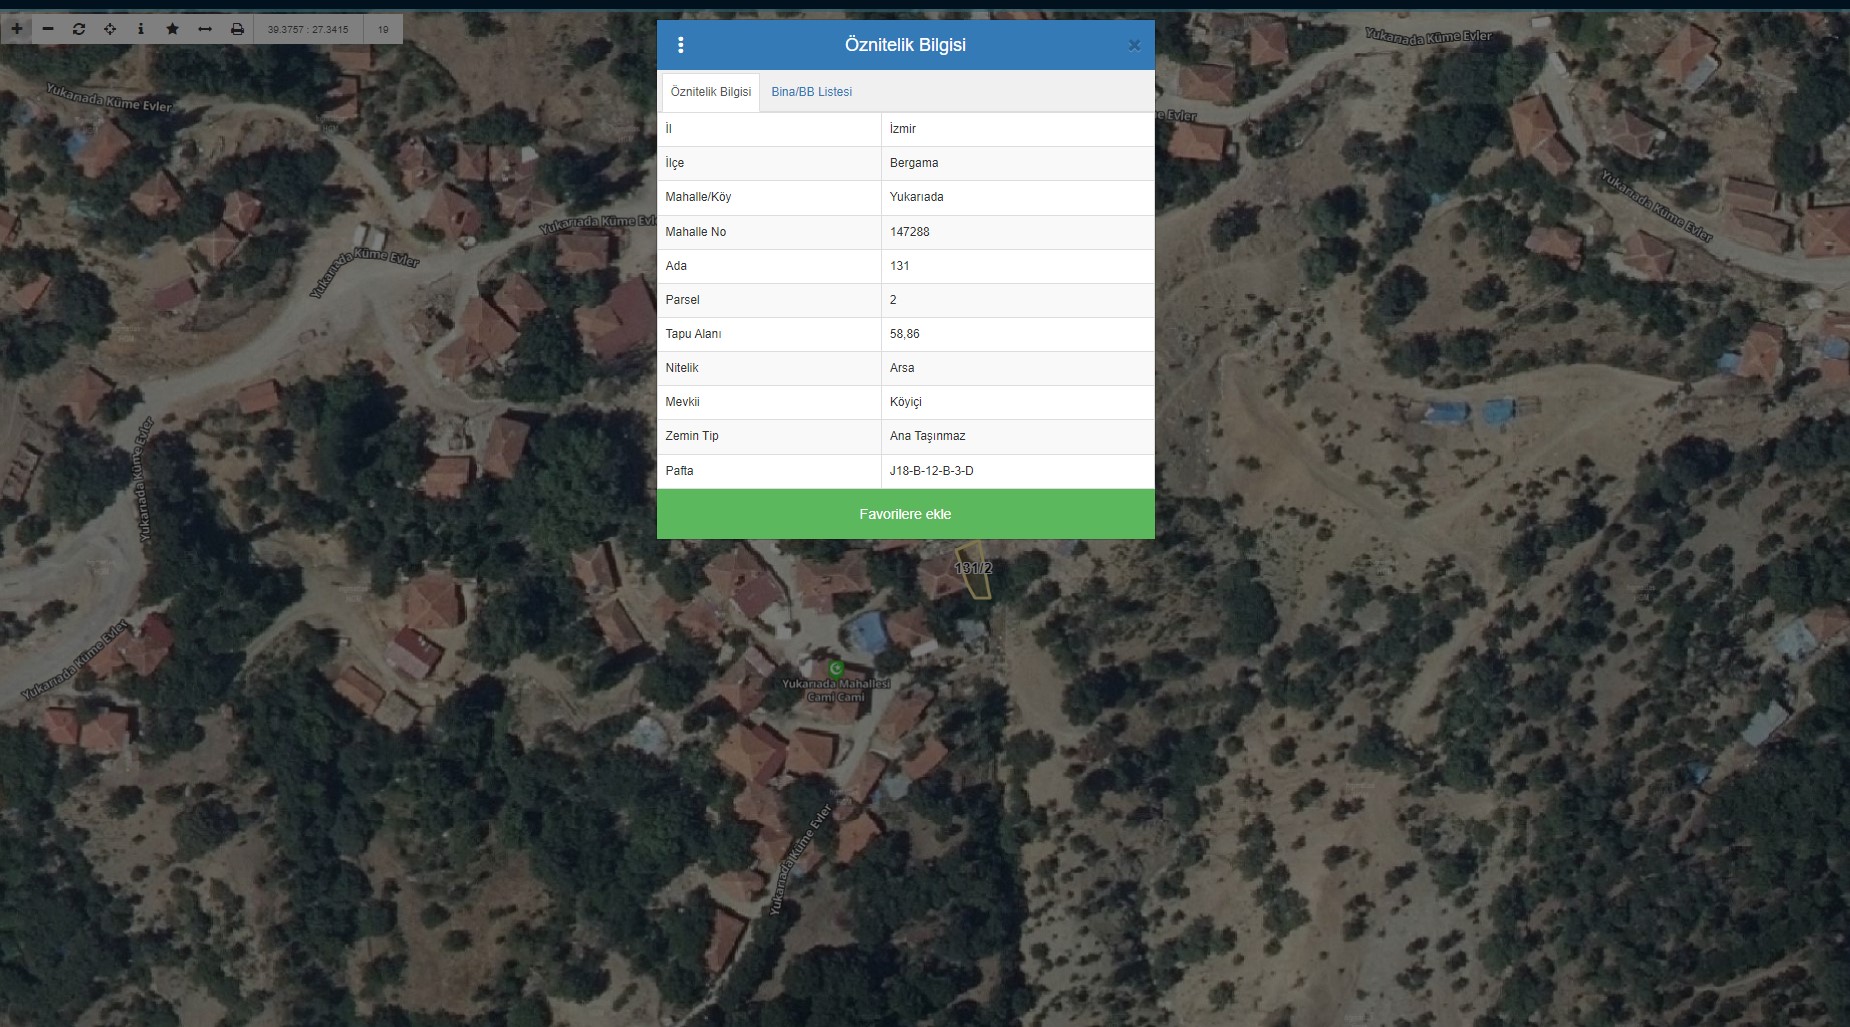Click the Pafta value J18-B-12-B-3-D
The image size is (1850, 1027).
click(931, 471)
